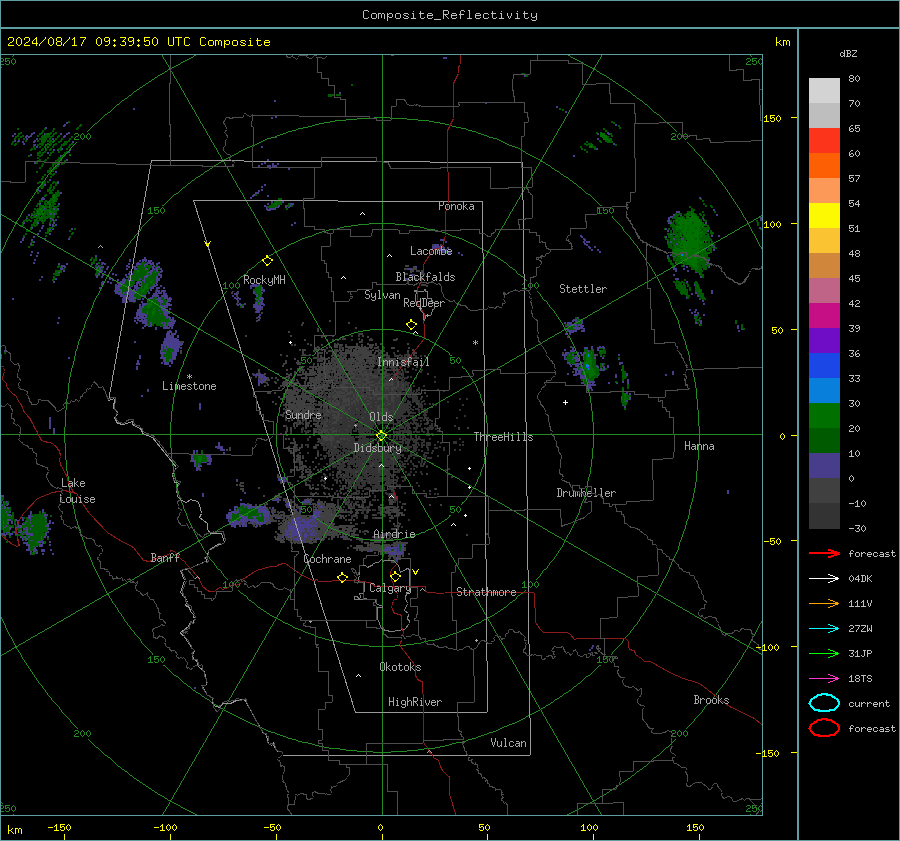Click the HighRiver city label
Image resolution: width=900 pixels, height=841 pixels.
pos(415,702)
